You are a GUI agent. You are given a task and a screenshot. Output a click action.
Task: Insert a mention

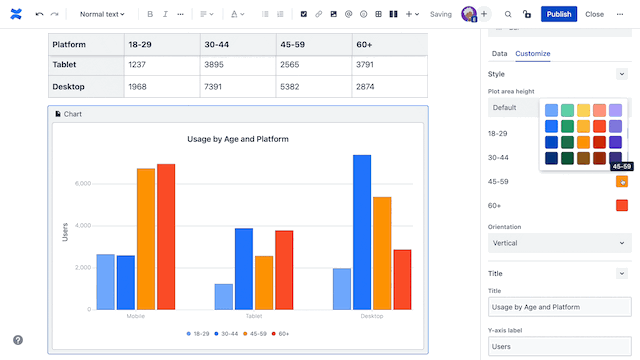[348, 14]
